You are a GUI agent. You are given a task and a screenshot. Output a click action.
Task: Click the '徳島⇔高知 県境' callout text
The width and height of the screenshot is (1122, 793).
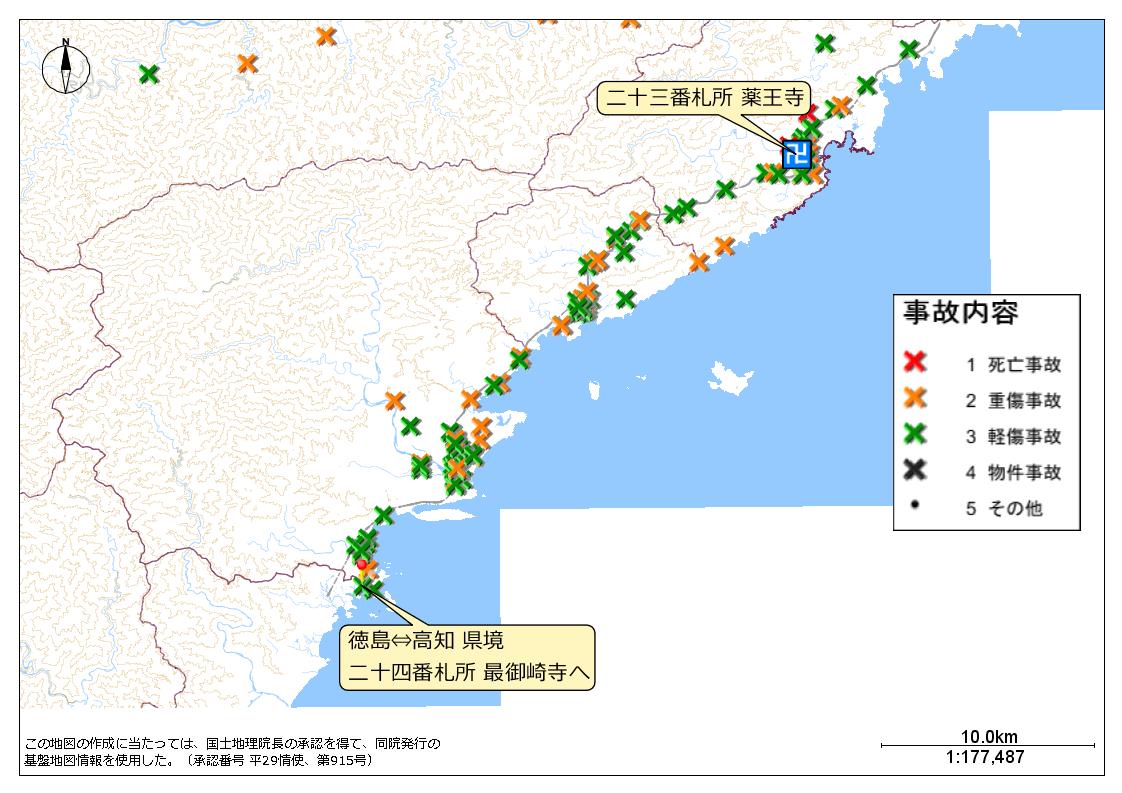(x=426, y=639)
